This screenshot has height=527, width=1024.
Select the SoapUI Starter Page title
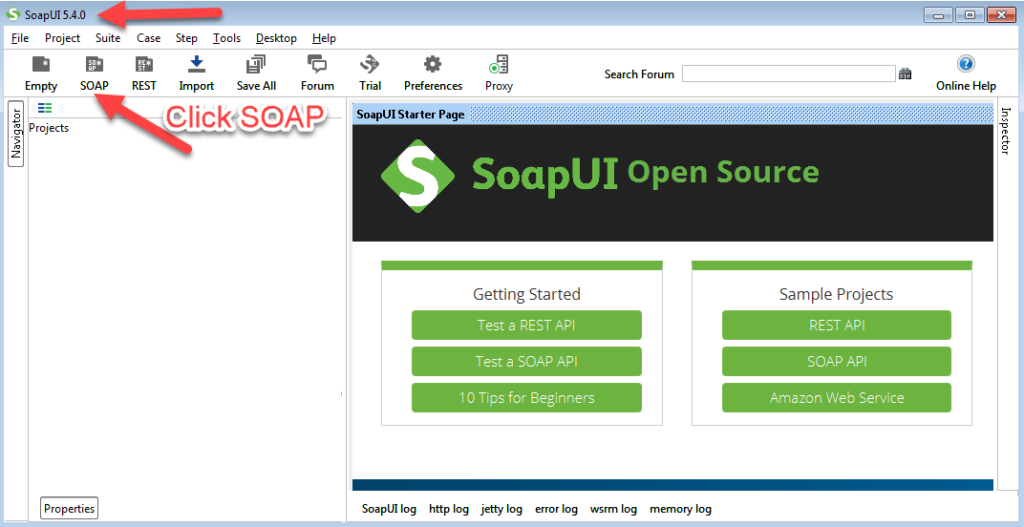point(411,115)
